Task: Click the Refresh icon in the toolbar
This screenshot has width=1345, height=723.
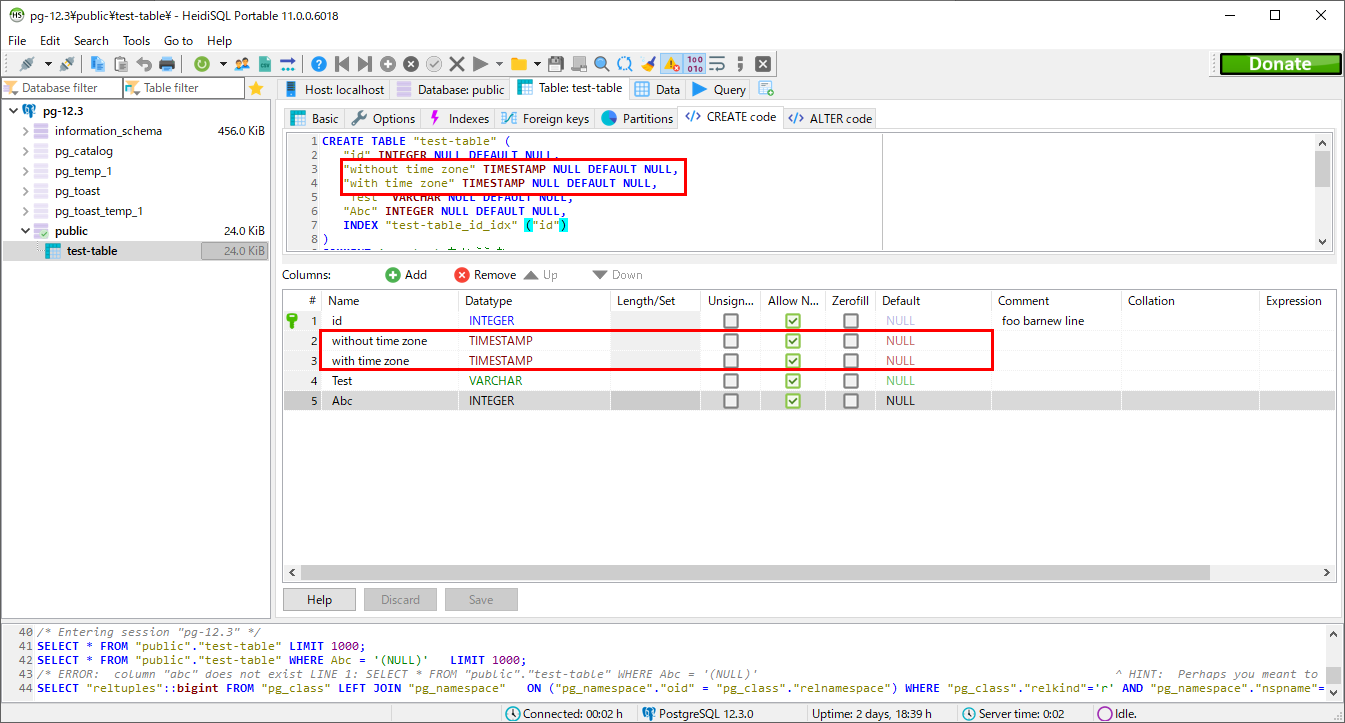Action: tap(202, 63)
